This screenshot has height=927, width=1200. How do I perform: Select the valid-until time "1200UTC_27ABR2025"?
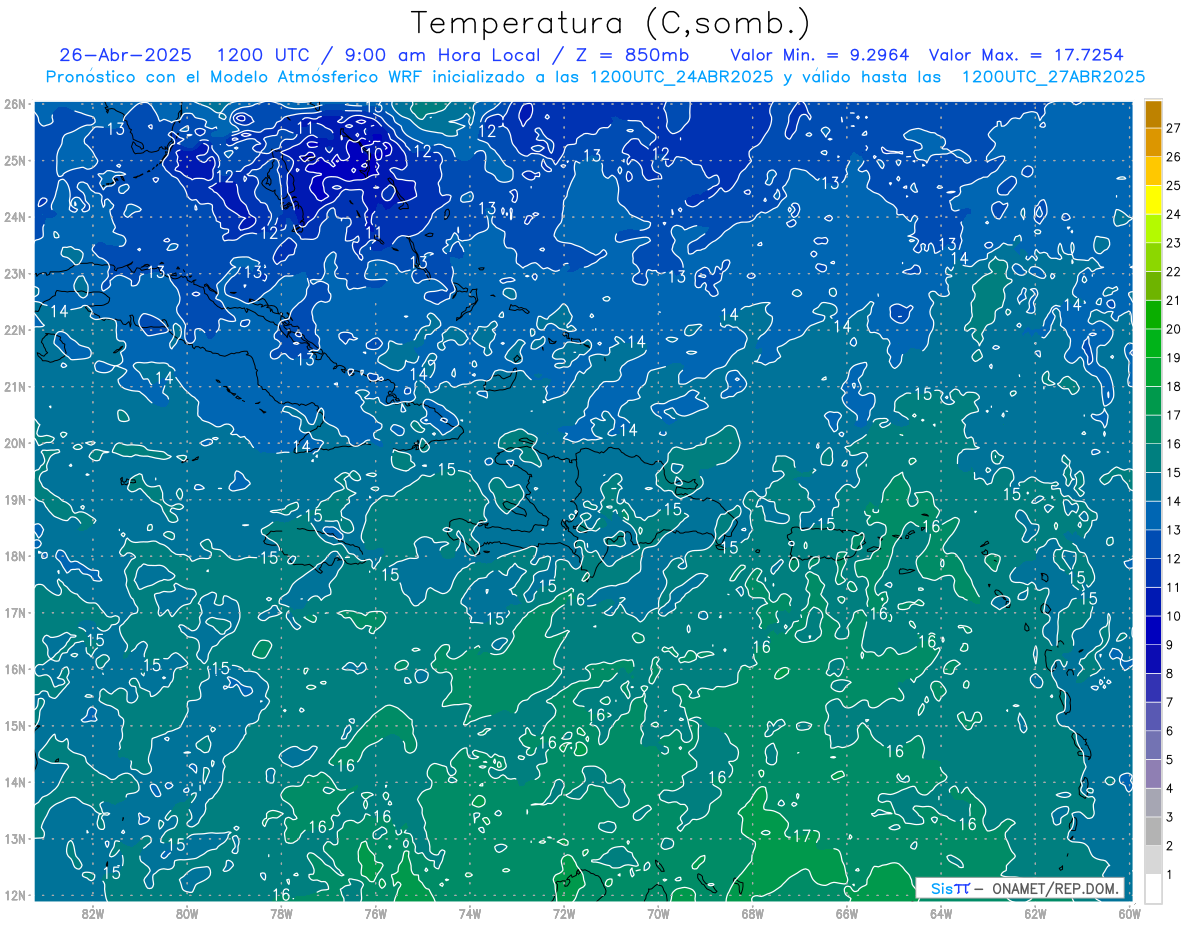coord(1053,77)
